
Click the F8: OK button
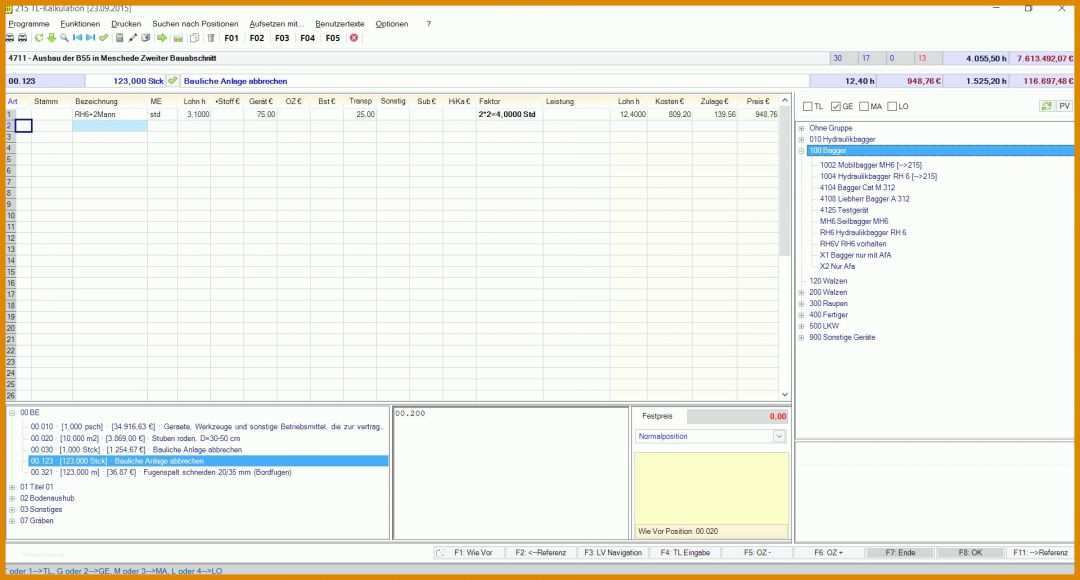[x=970, y=552]
